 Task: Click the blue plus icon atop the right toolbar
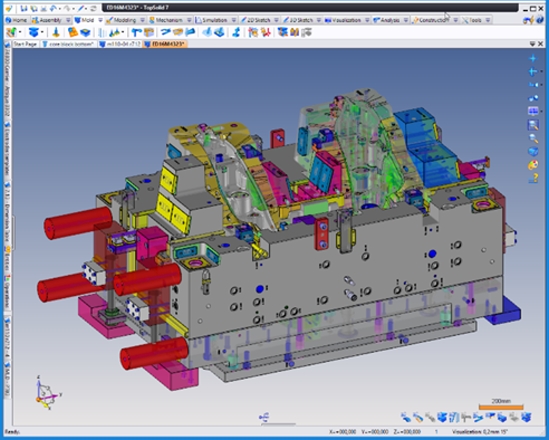(x=533, y=58)
